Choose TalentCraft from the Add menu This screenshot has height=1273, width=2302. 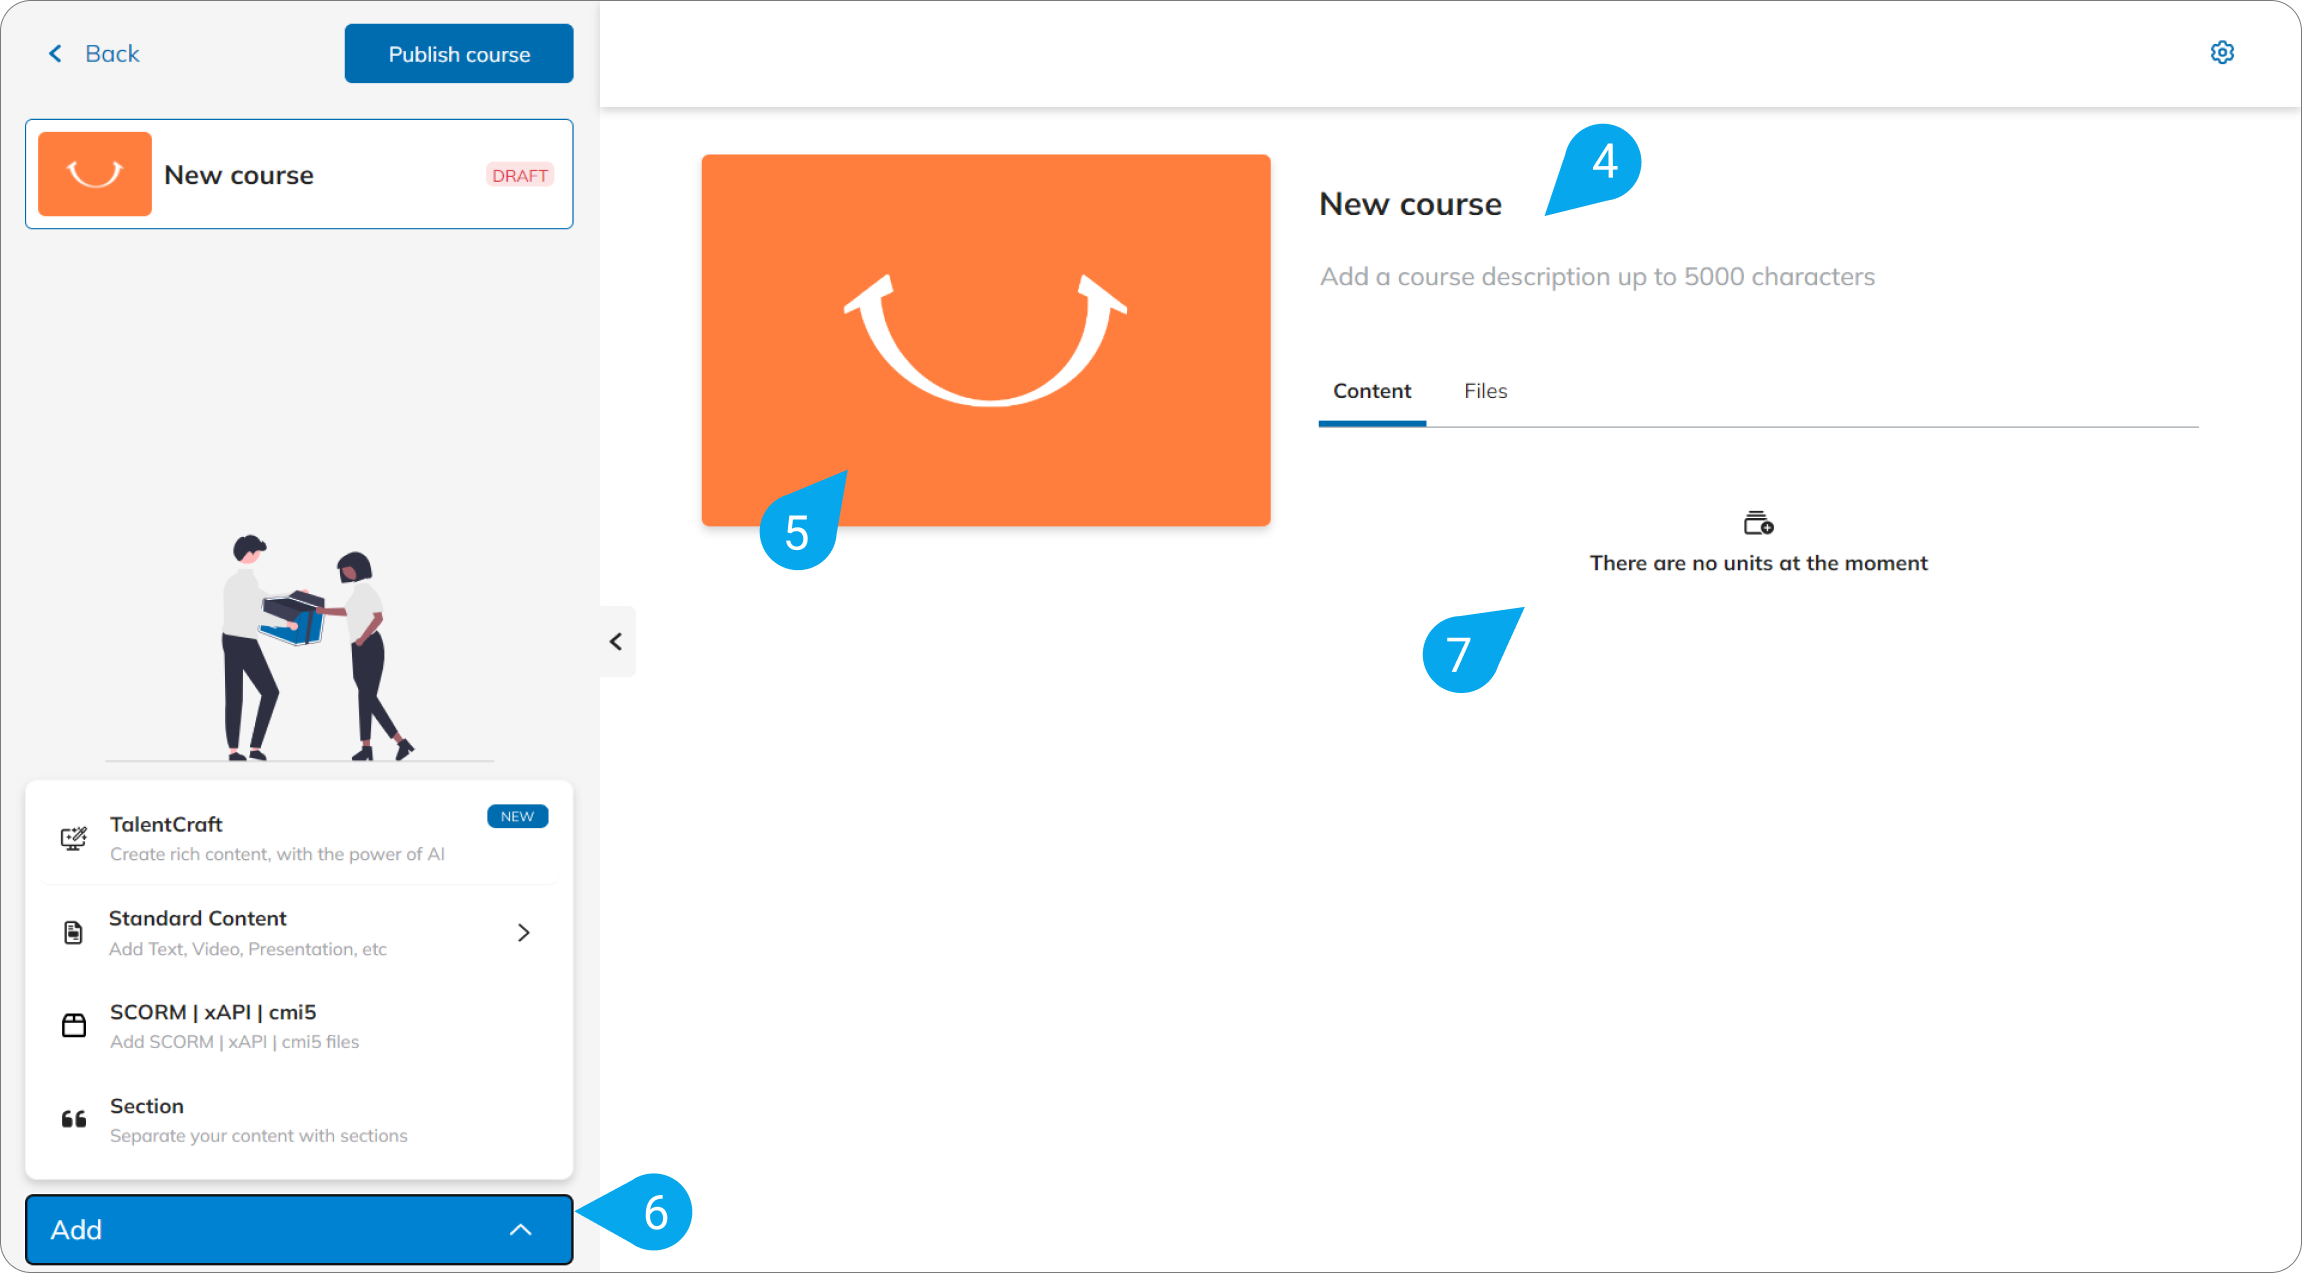coord(299,838)
